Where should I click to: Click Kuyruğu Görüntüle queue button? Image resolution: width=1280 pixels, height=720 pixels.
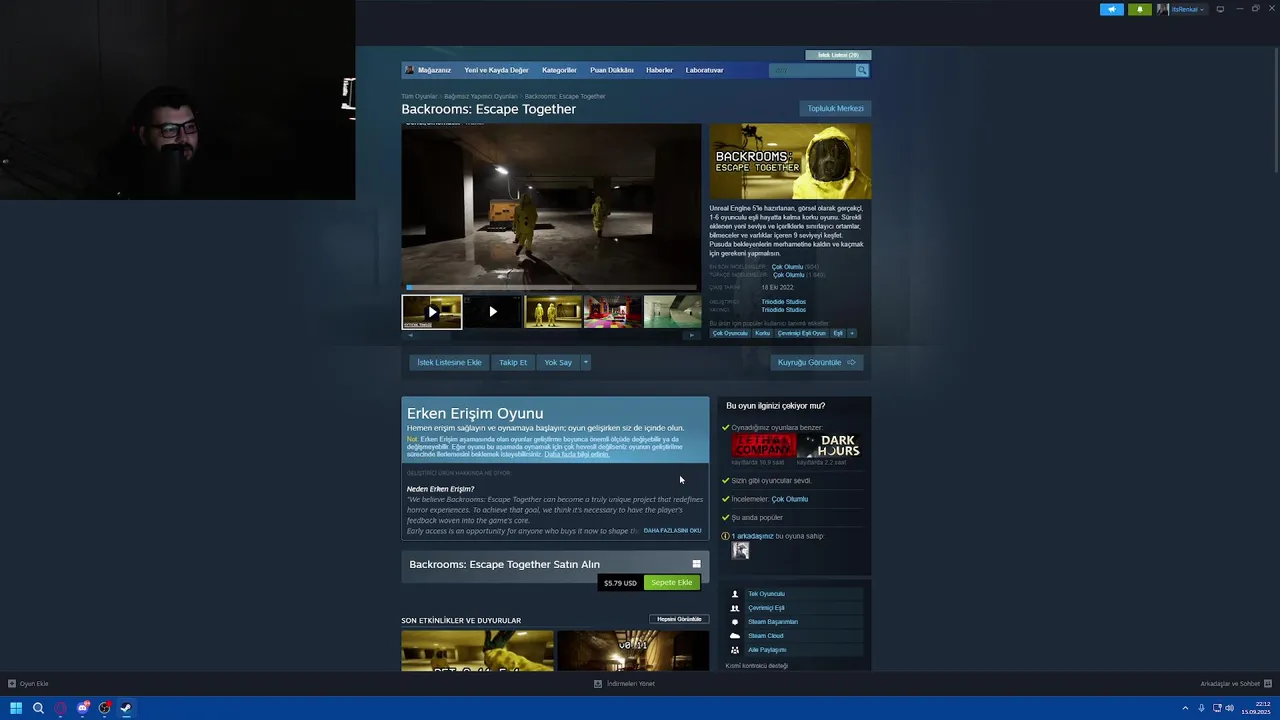point(816,362)
